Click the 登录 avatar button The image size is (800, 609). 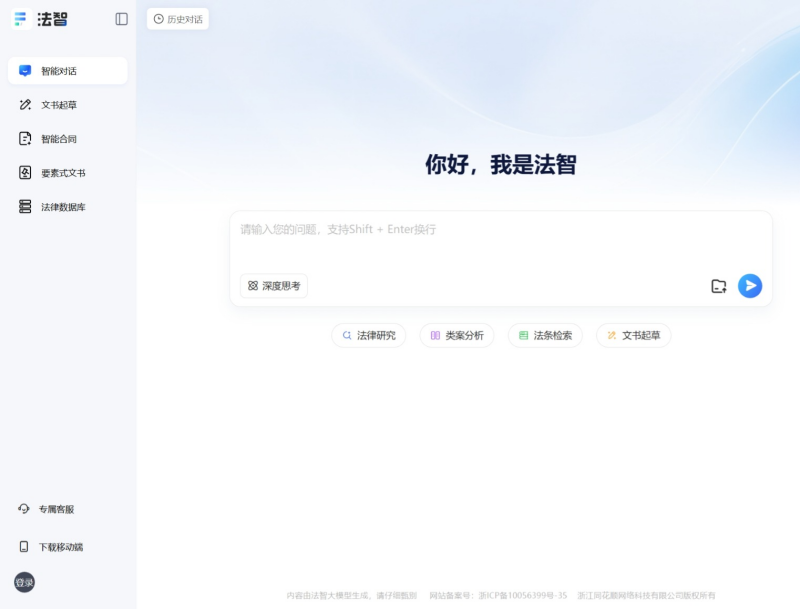[x=24, y=583]
